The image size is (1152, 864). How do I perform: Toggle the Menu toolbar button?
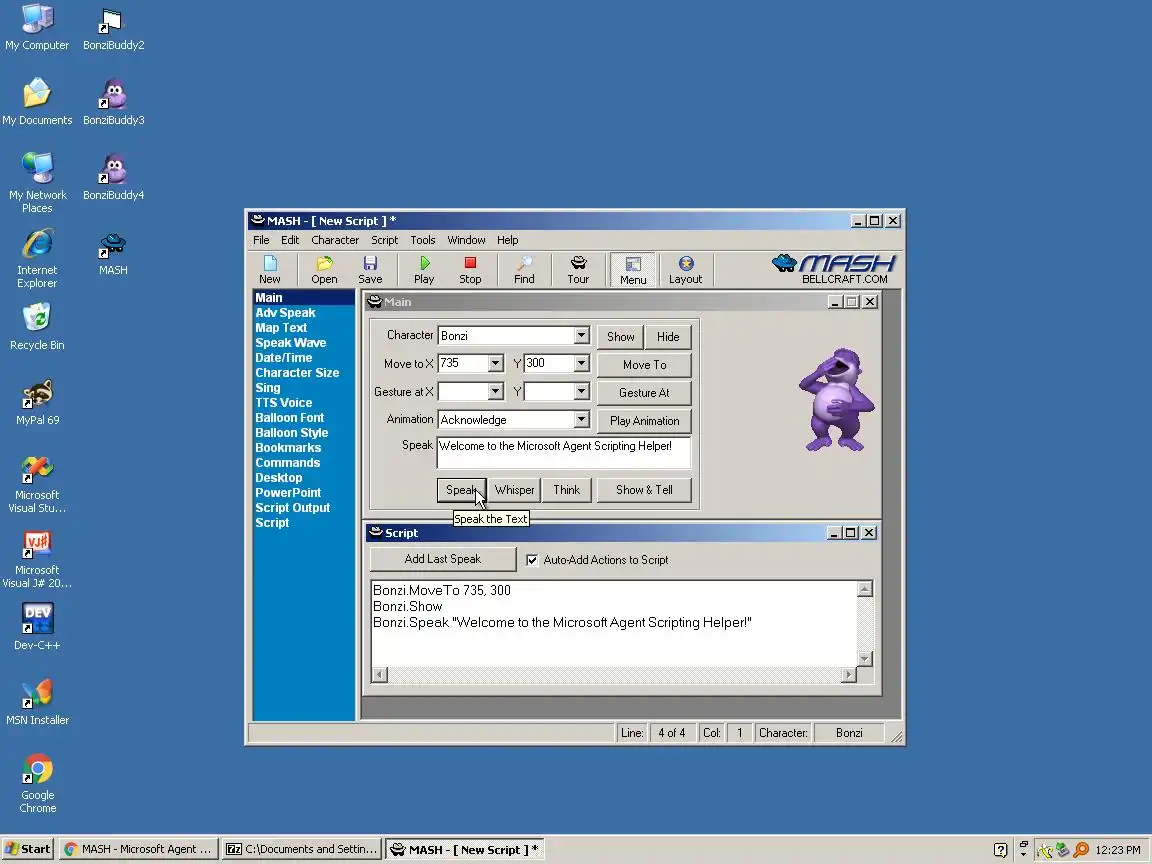[633, 270]
